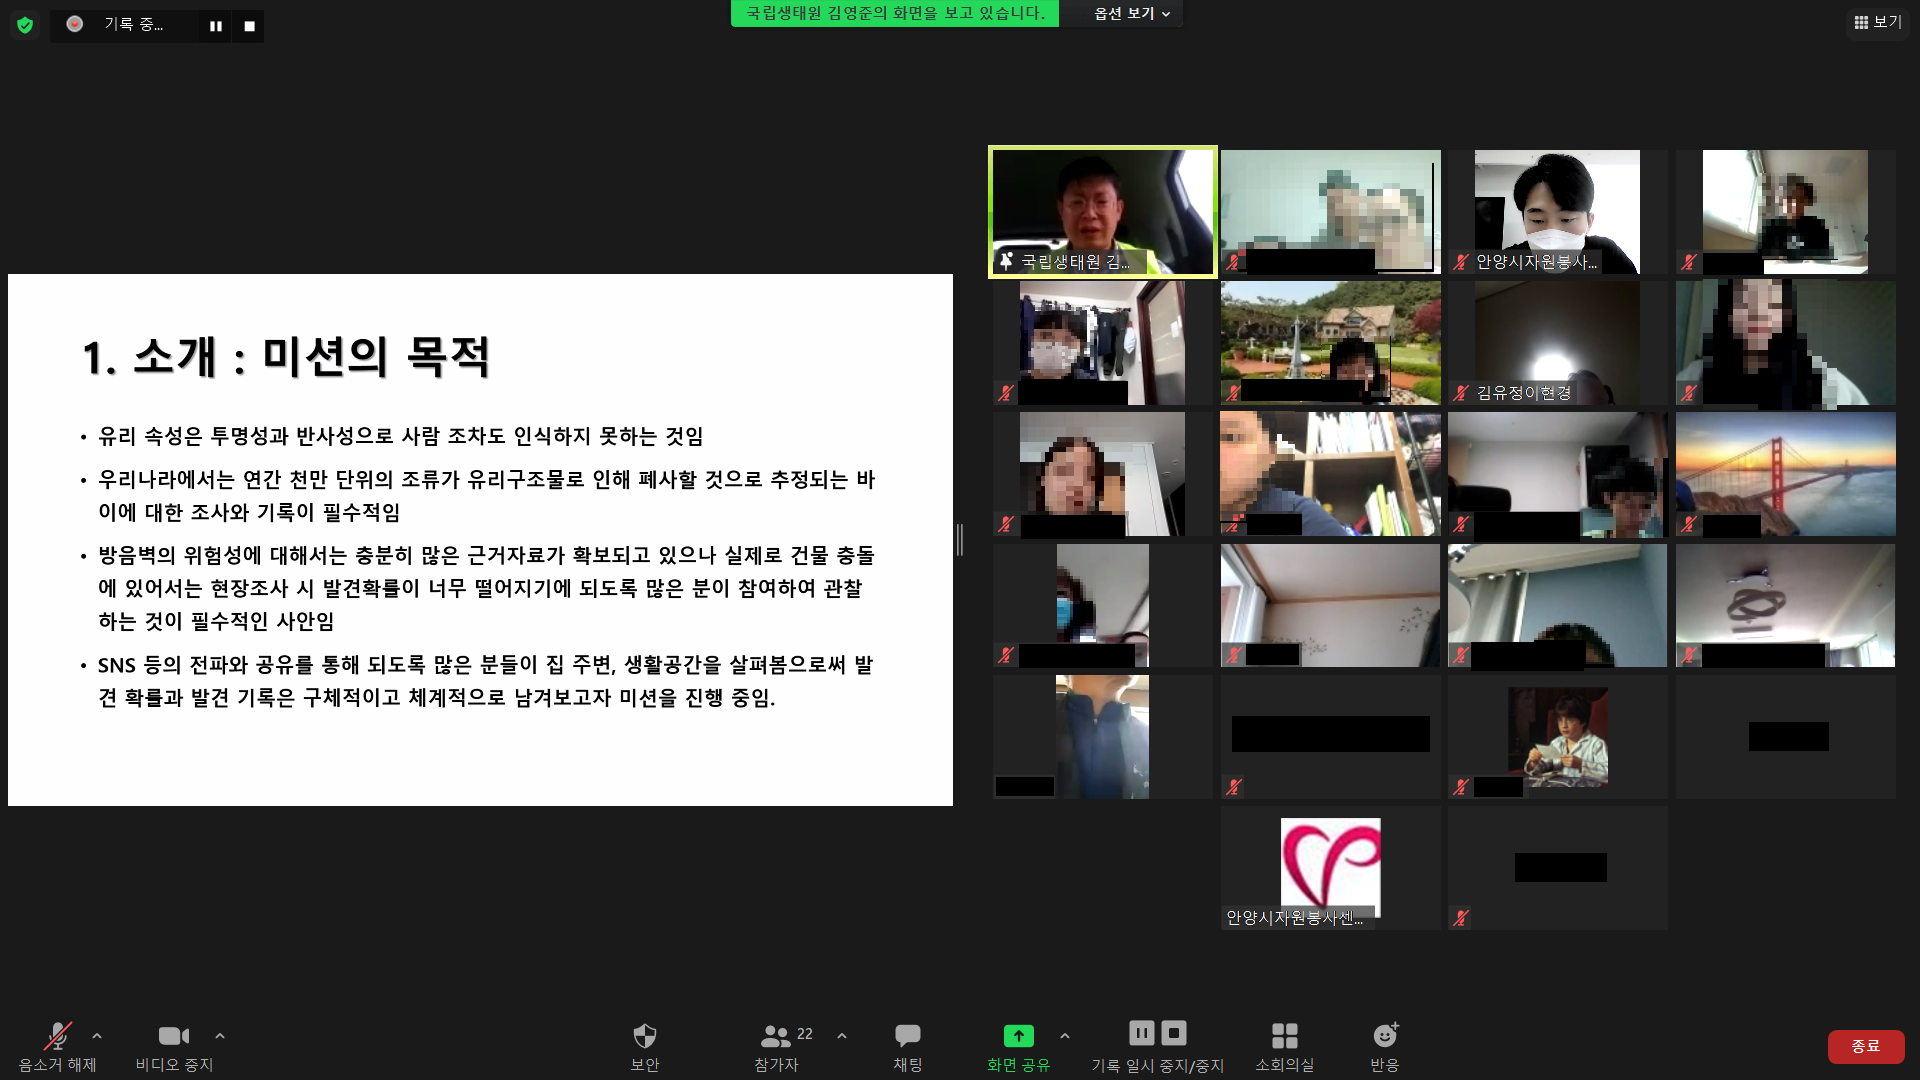Image resolution: width=1920 pixels, height=1080 pixels.
Task: Open the 보안 security menu
Action: 645,1047
